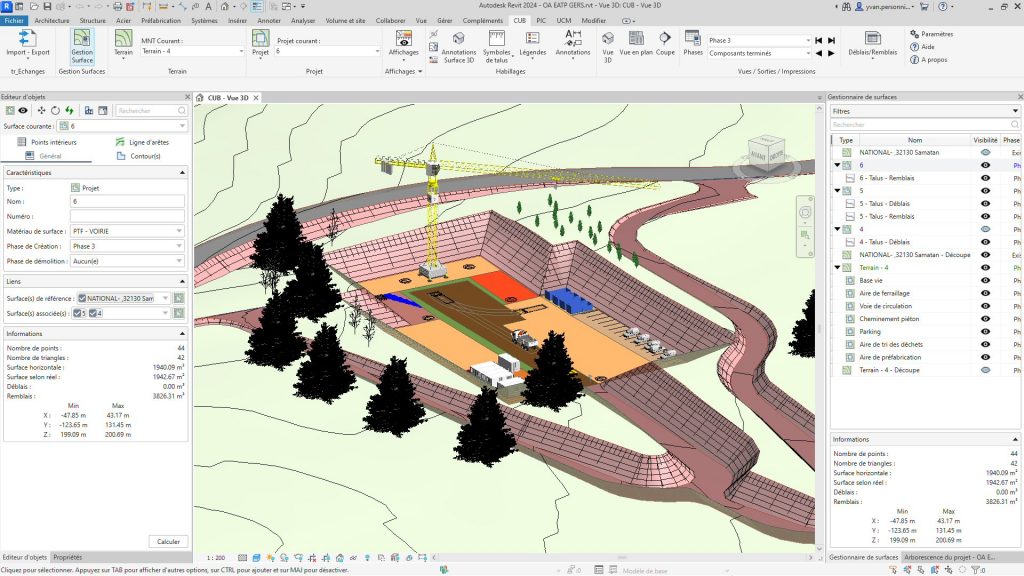Click the Numéro input field

127,216
